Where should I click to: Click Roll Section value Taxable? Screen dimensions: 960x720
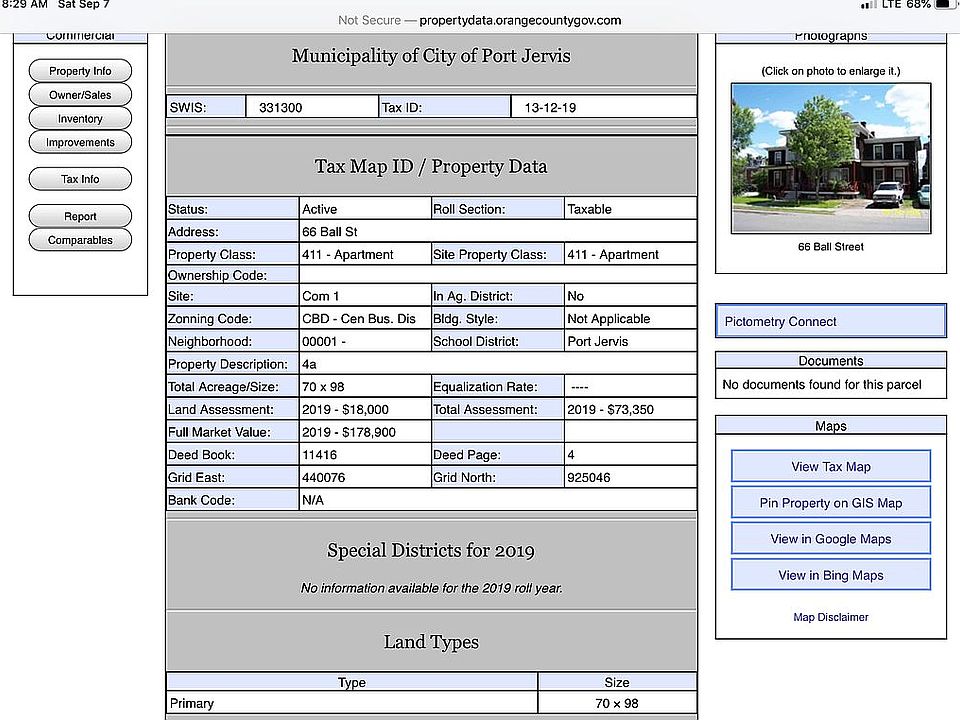coord(589,209)
